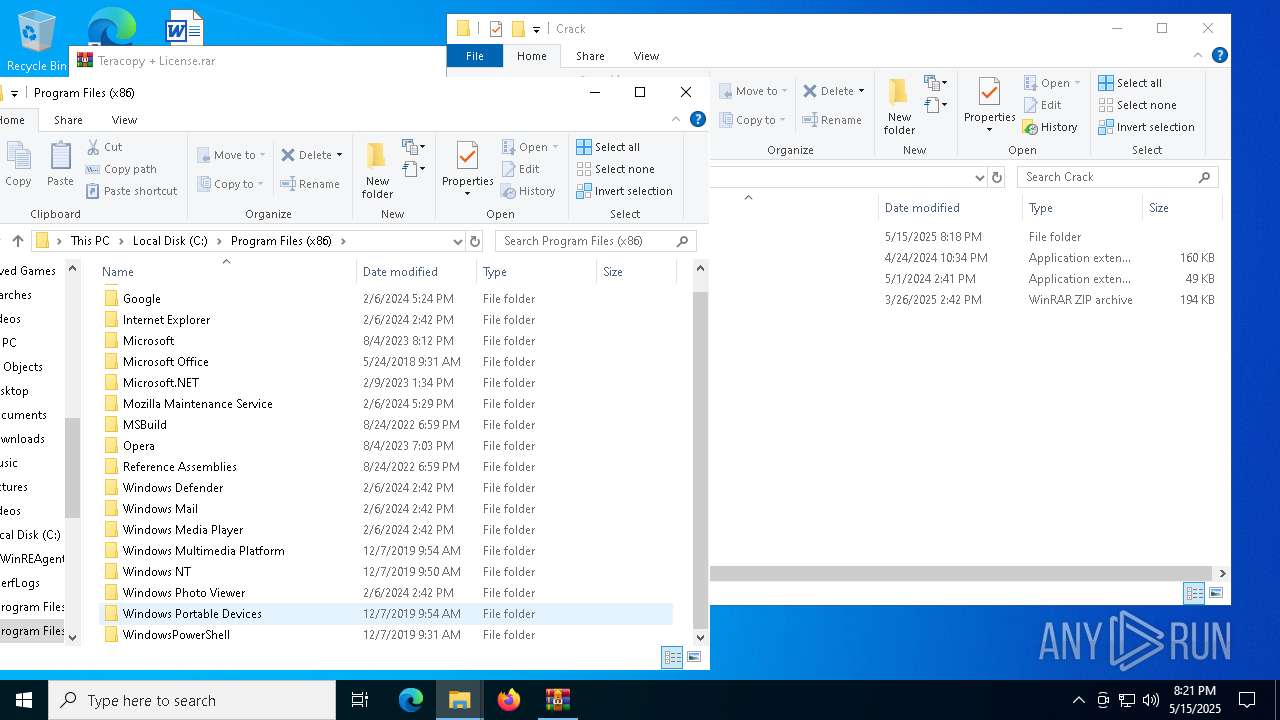Click This PC in breadcrumb path
The image size is (1280, 720).
tap(90, 241)
